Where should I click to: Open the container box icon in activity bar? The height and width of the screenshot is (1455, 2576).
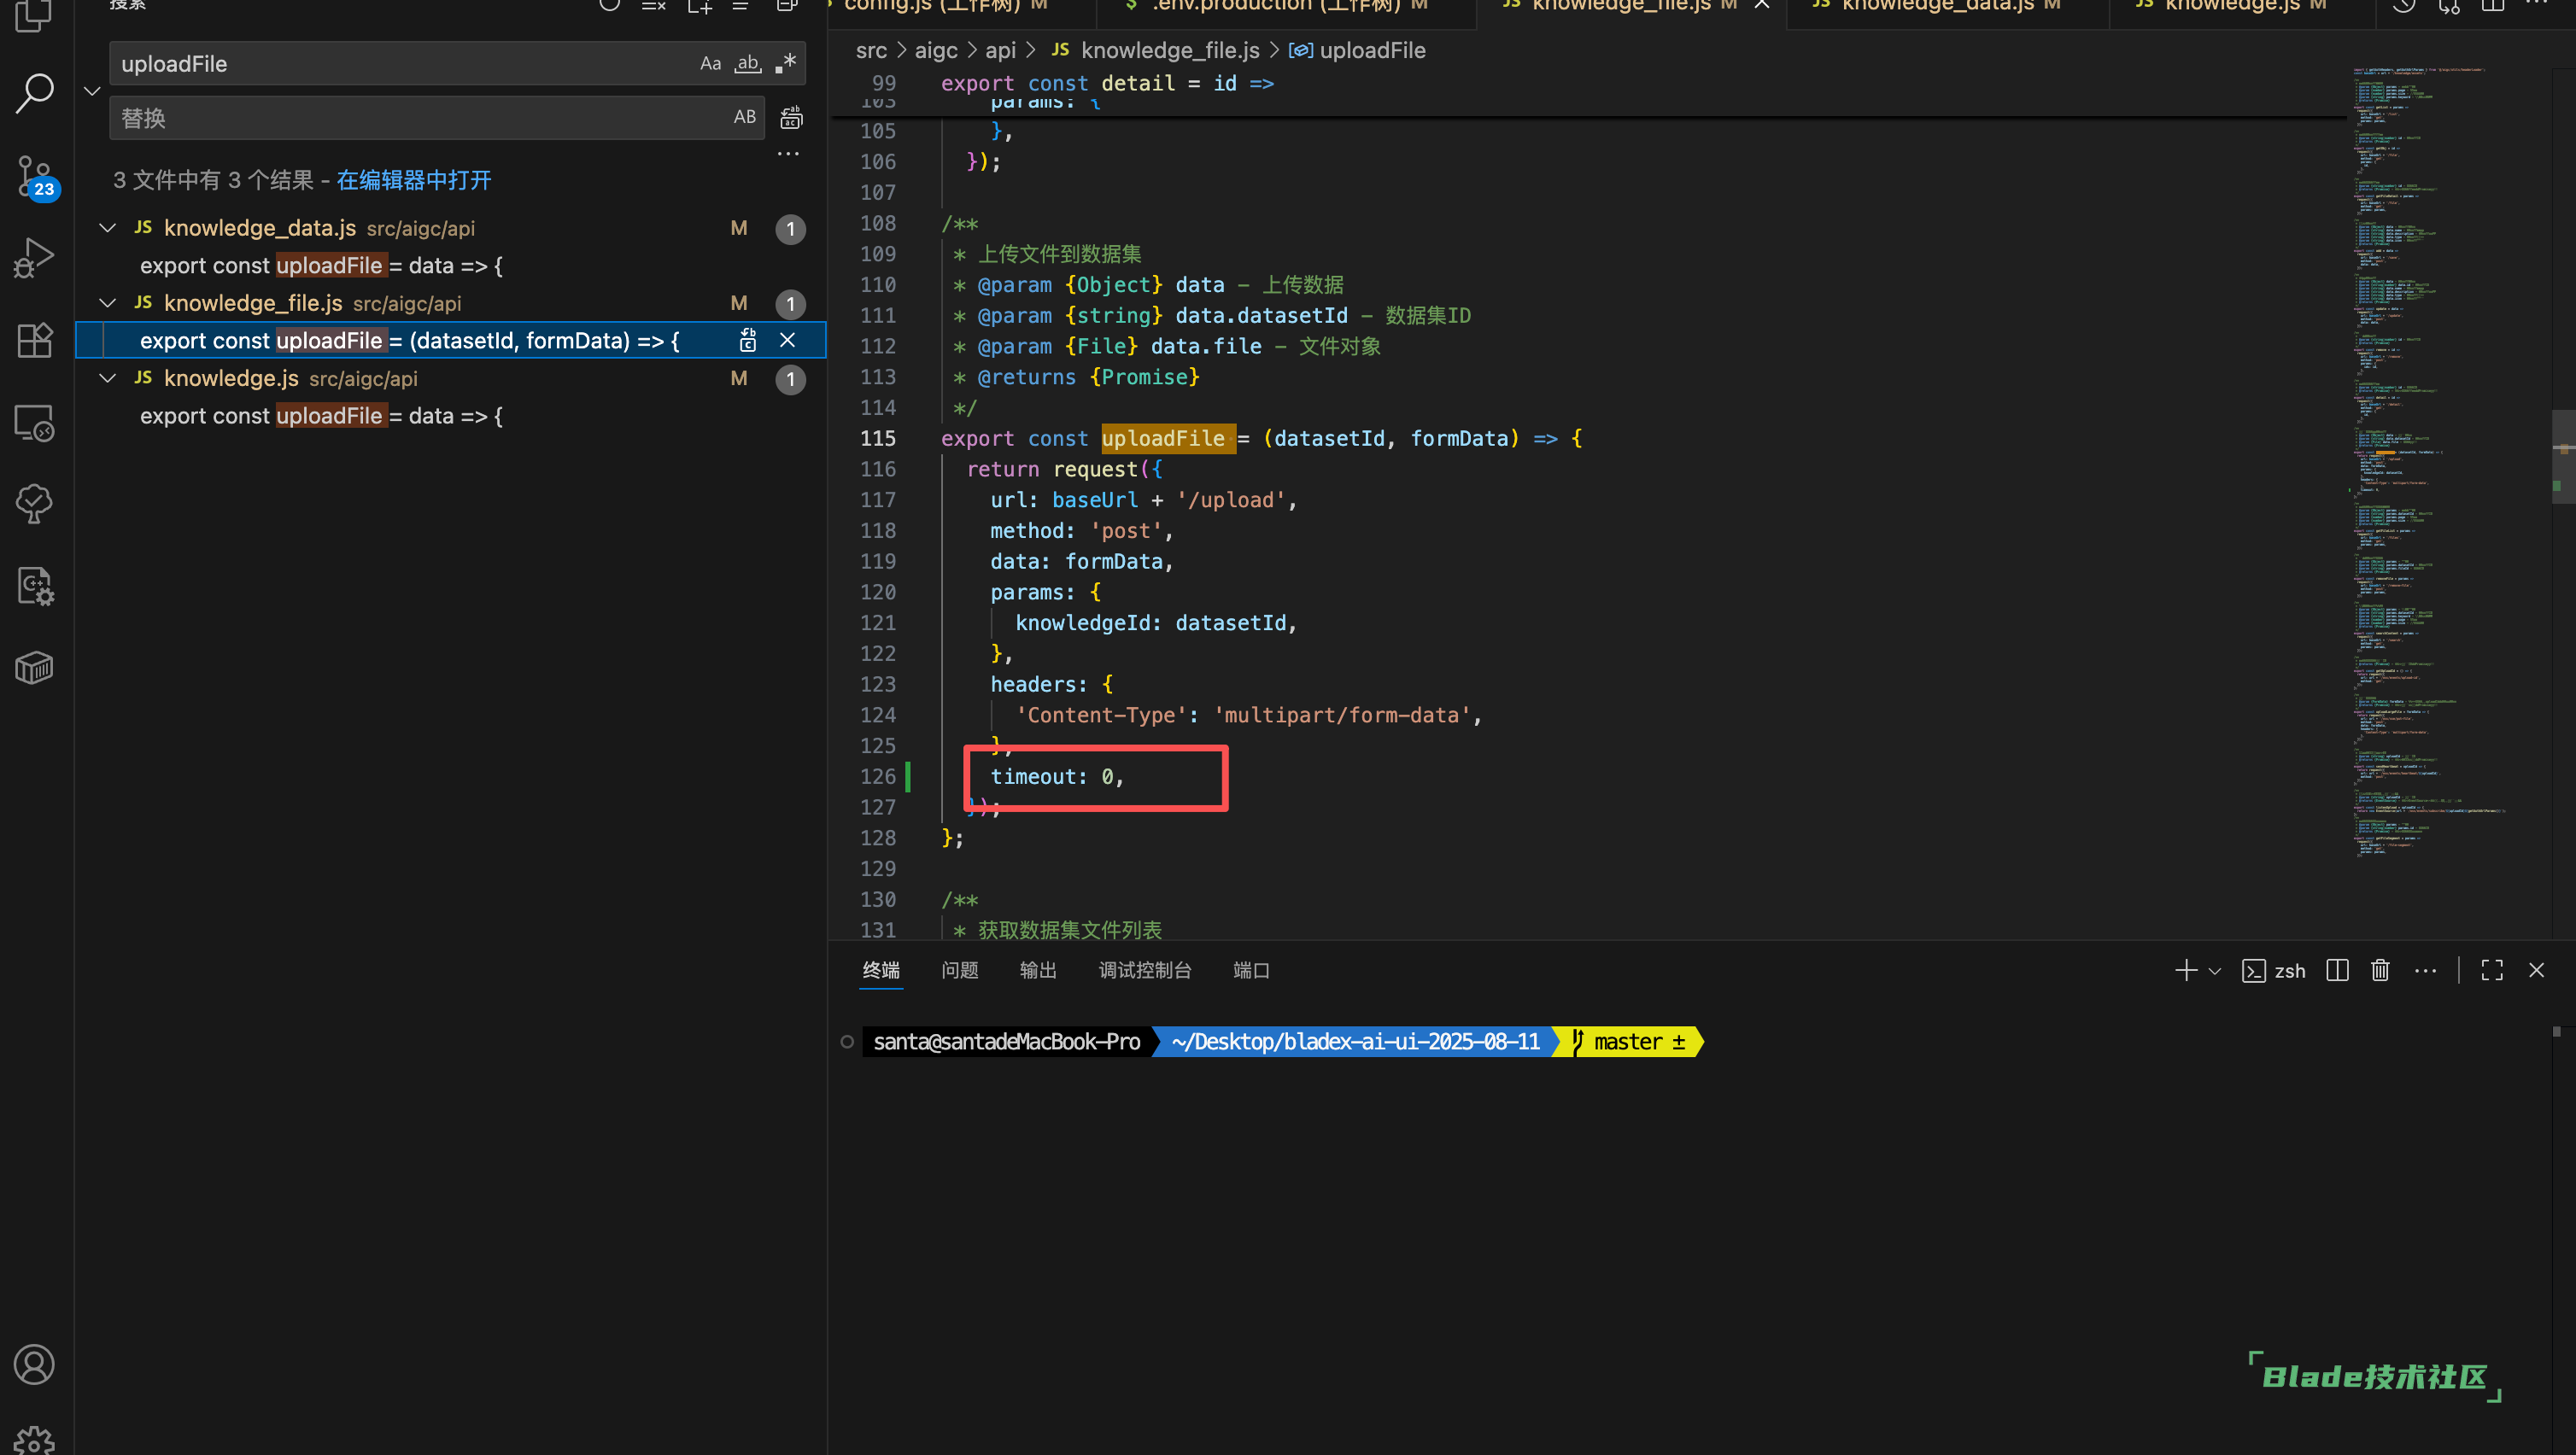pyautogui.click(x=35, y=668)
